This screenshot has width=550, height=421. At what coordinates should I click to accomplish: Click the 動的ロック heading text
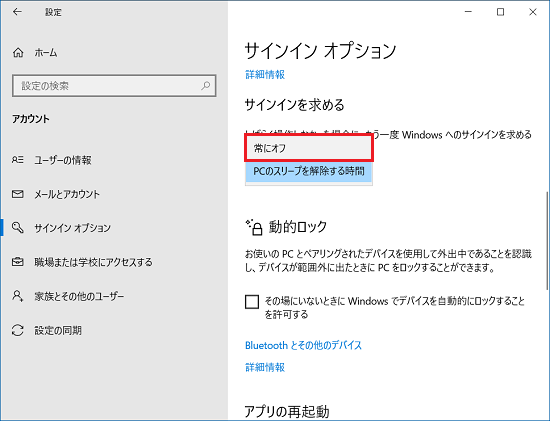[x=298, y=227]
